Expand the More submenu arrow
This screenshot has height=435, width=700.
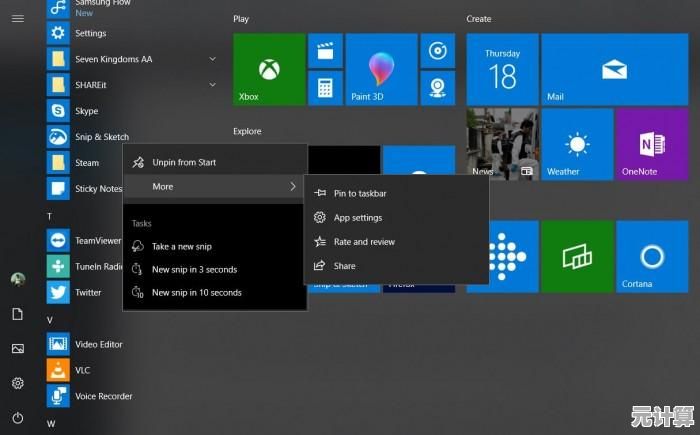pyautogui.click(x=292, y=187)
